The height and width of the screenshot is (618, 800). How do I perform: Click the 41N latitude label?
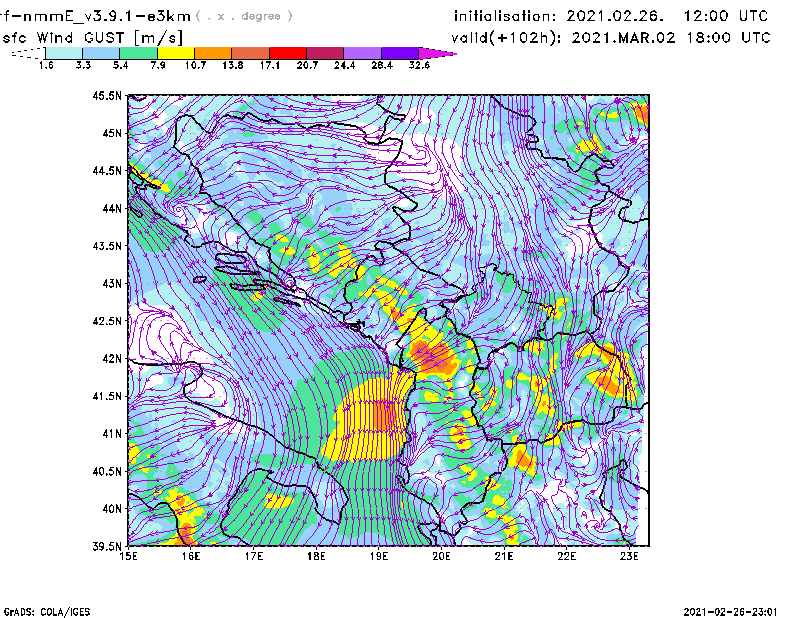pyautogui.click(x=112, y=434)
